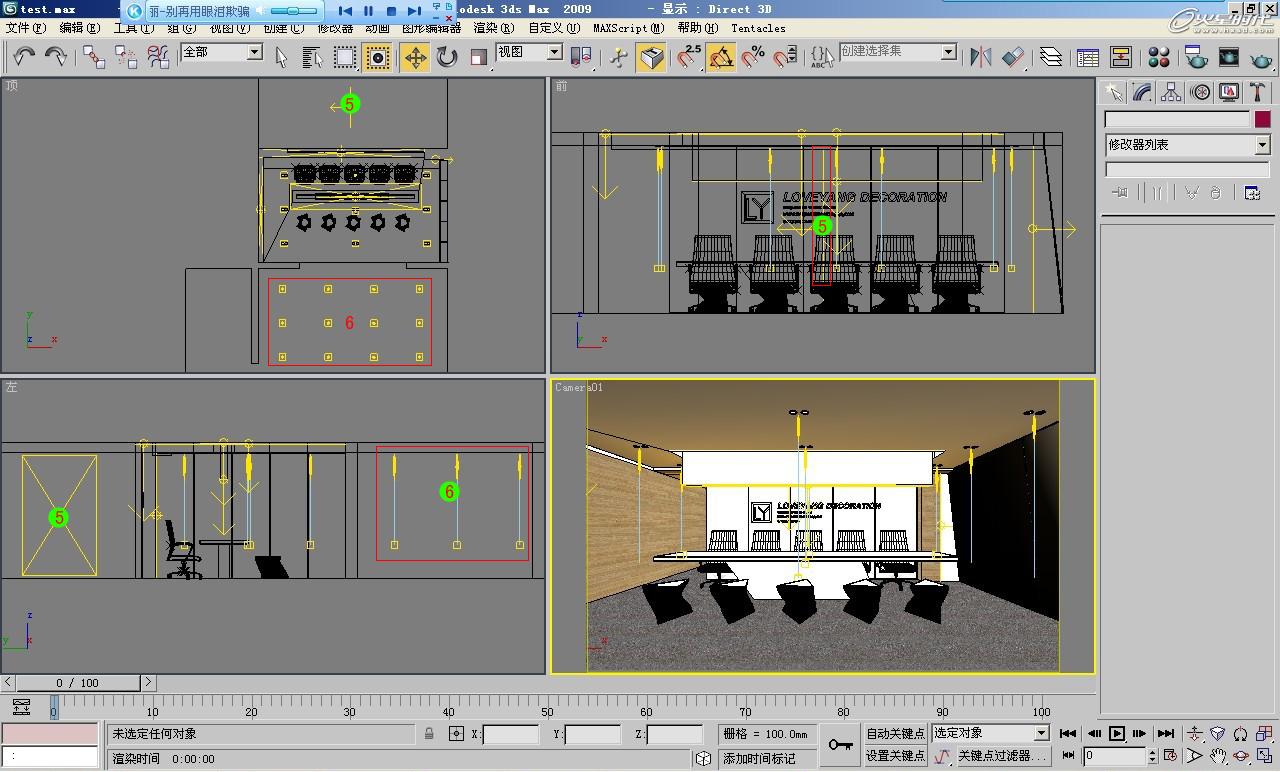Viewport: 1280px width, 772px height.
Task: Pause the floating media player song
Action: pyautogui.click(x=368, y=11)
